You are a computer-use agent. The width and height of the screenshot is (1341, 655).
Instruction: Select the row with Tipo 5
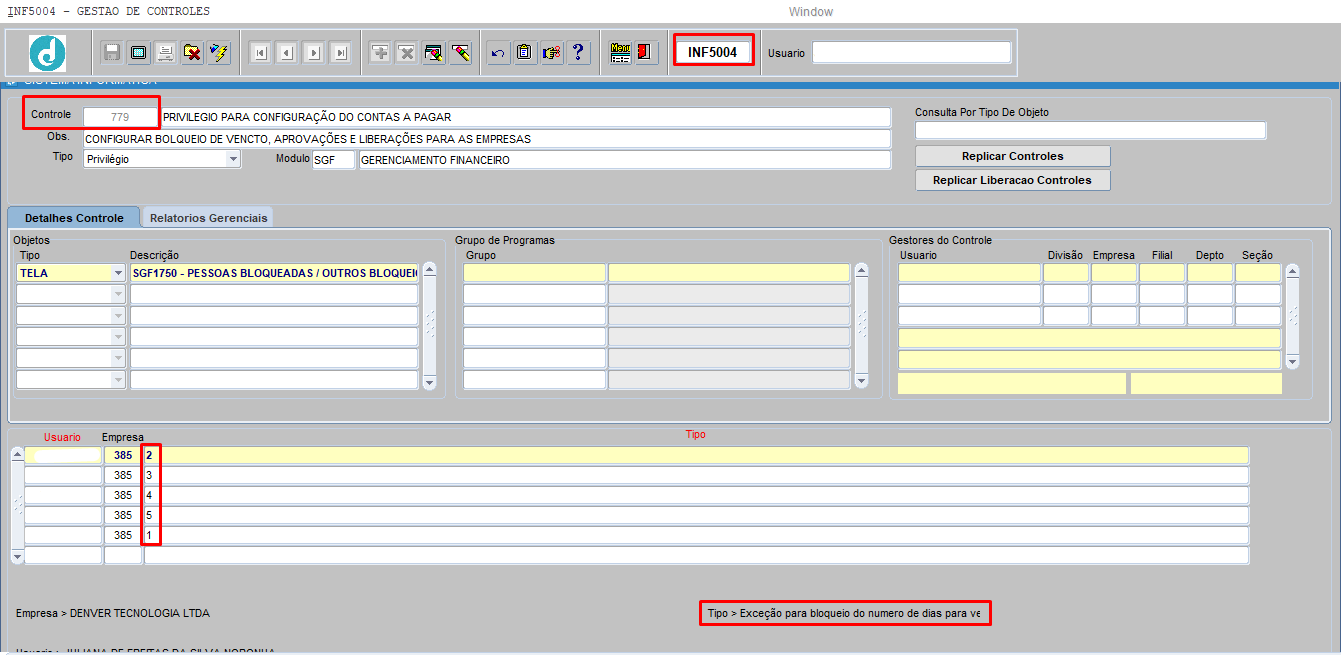697,515
